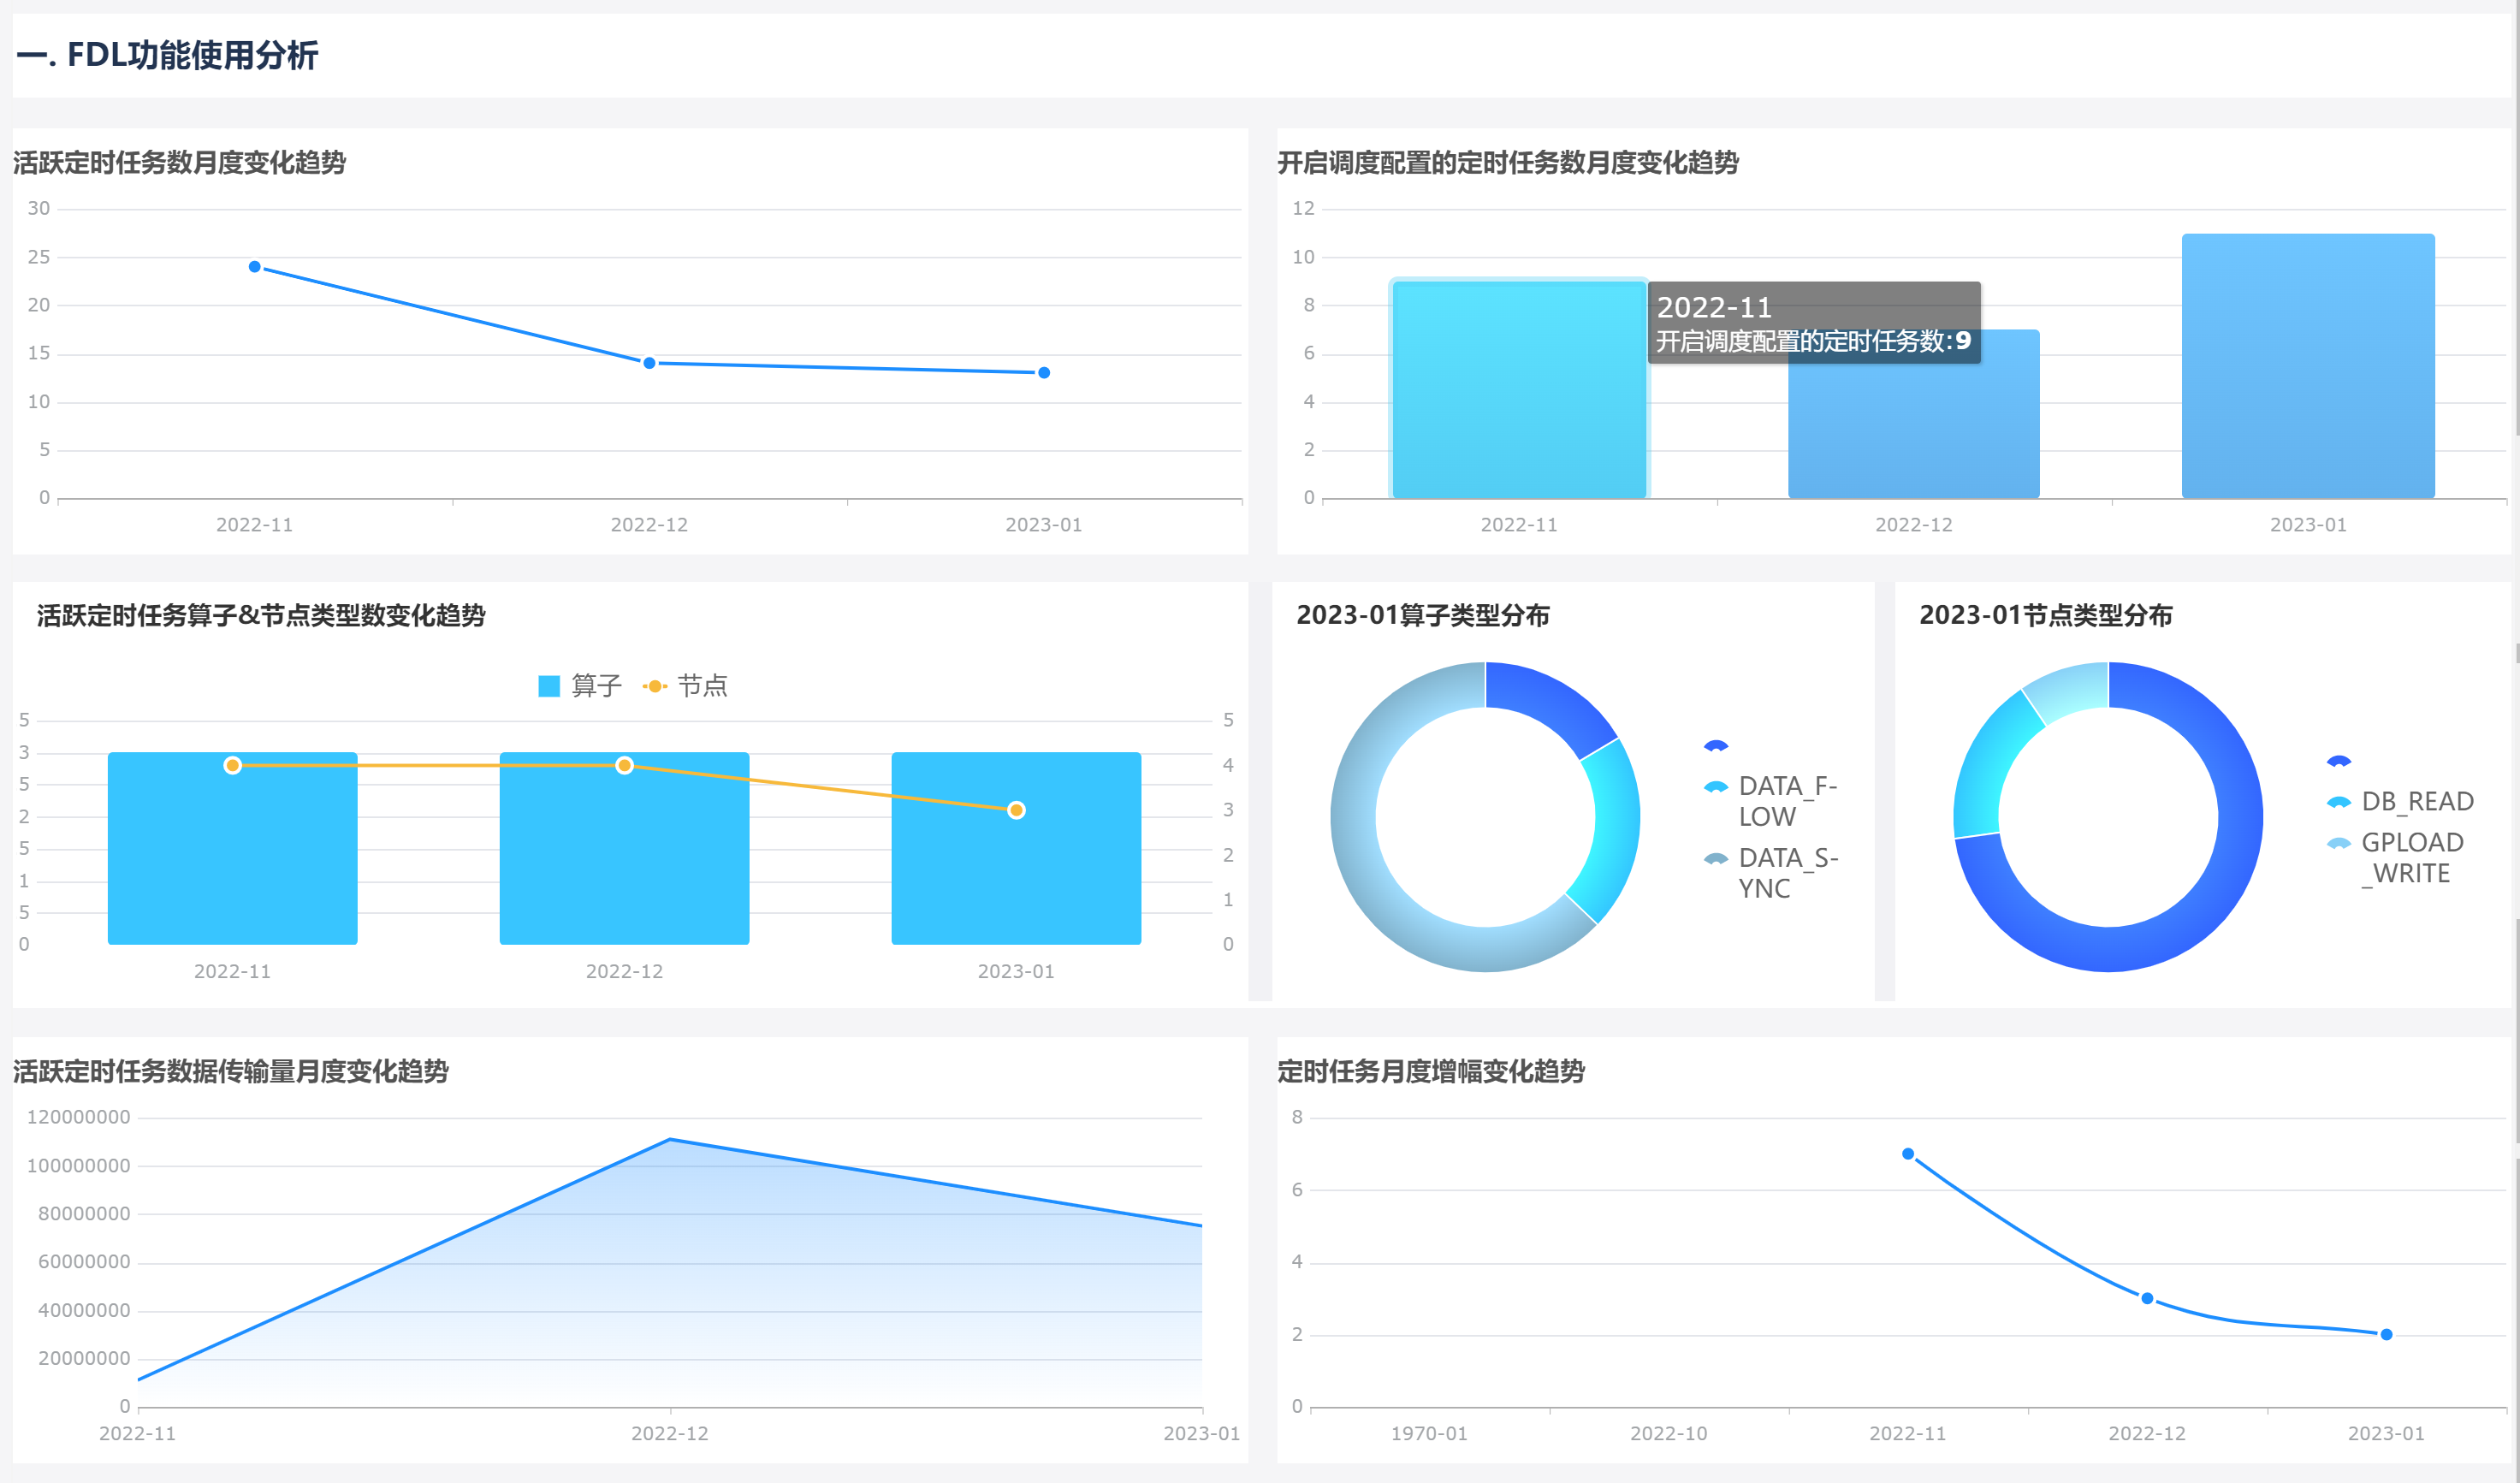Click the 2022-12 point on active tasks line

[x=649, y=363]
